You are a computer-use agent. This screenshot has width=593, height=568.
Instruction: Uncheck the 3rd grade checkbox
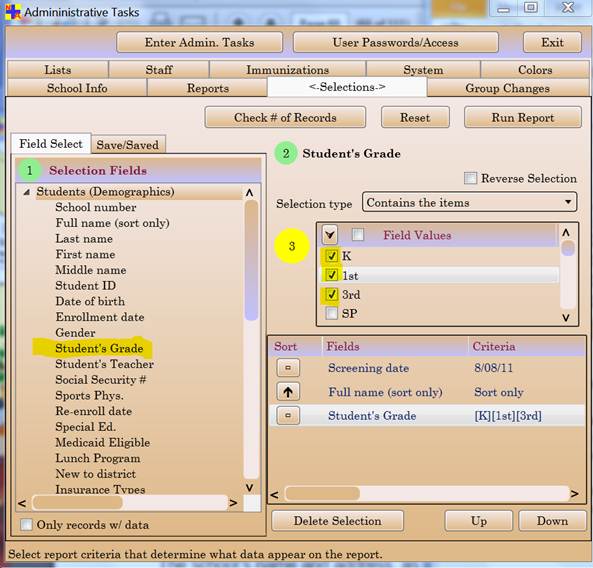click(x=332, y=294)
